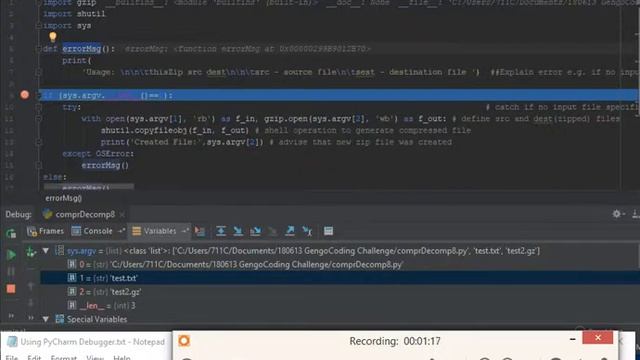This screenshot has width=640, height=360.
Task: Click the Special Variables row label
Action: 97,319
